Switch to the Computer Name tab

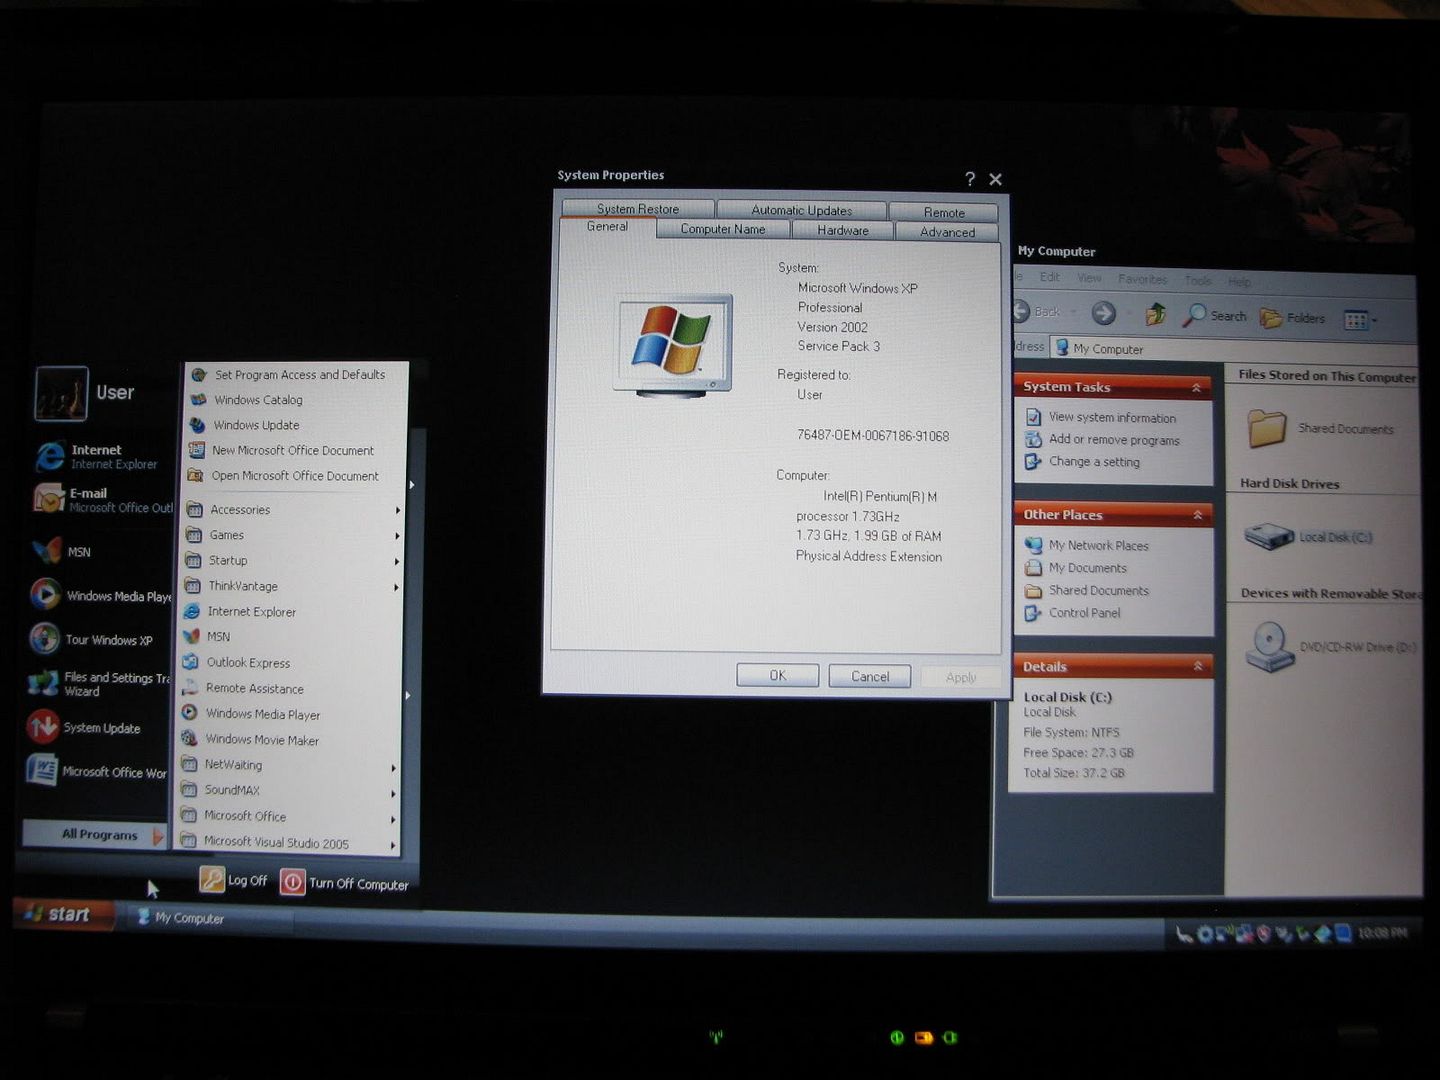[x=722, y=229]
